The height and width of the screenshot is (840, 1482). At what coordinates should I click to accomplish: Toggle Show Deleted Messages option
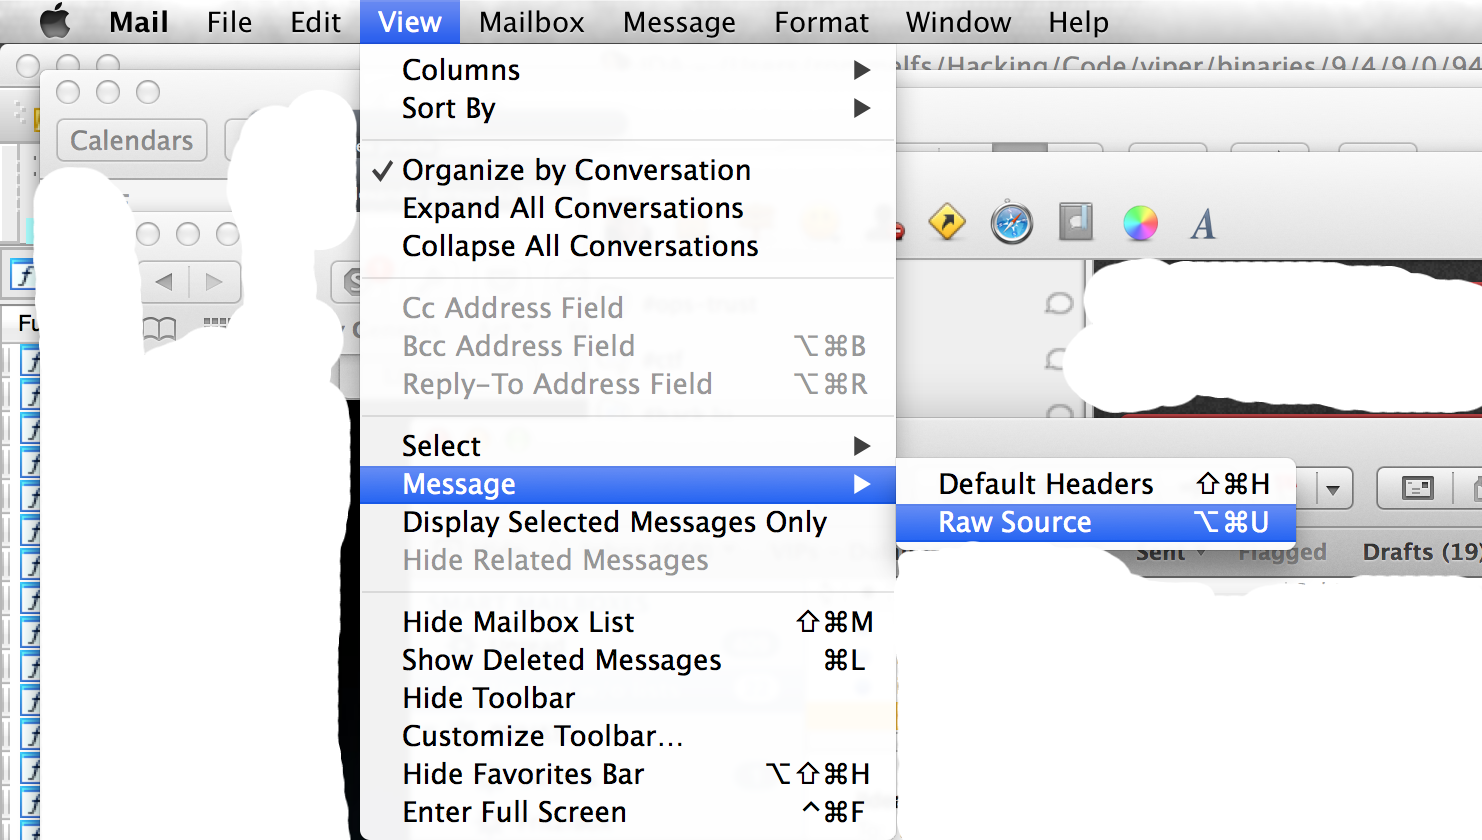pos(561,660)
